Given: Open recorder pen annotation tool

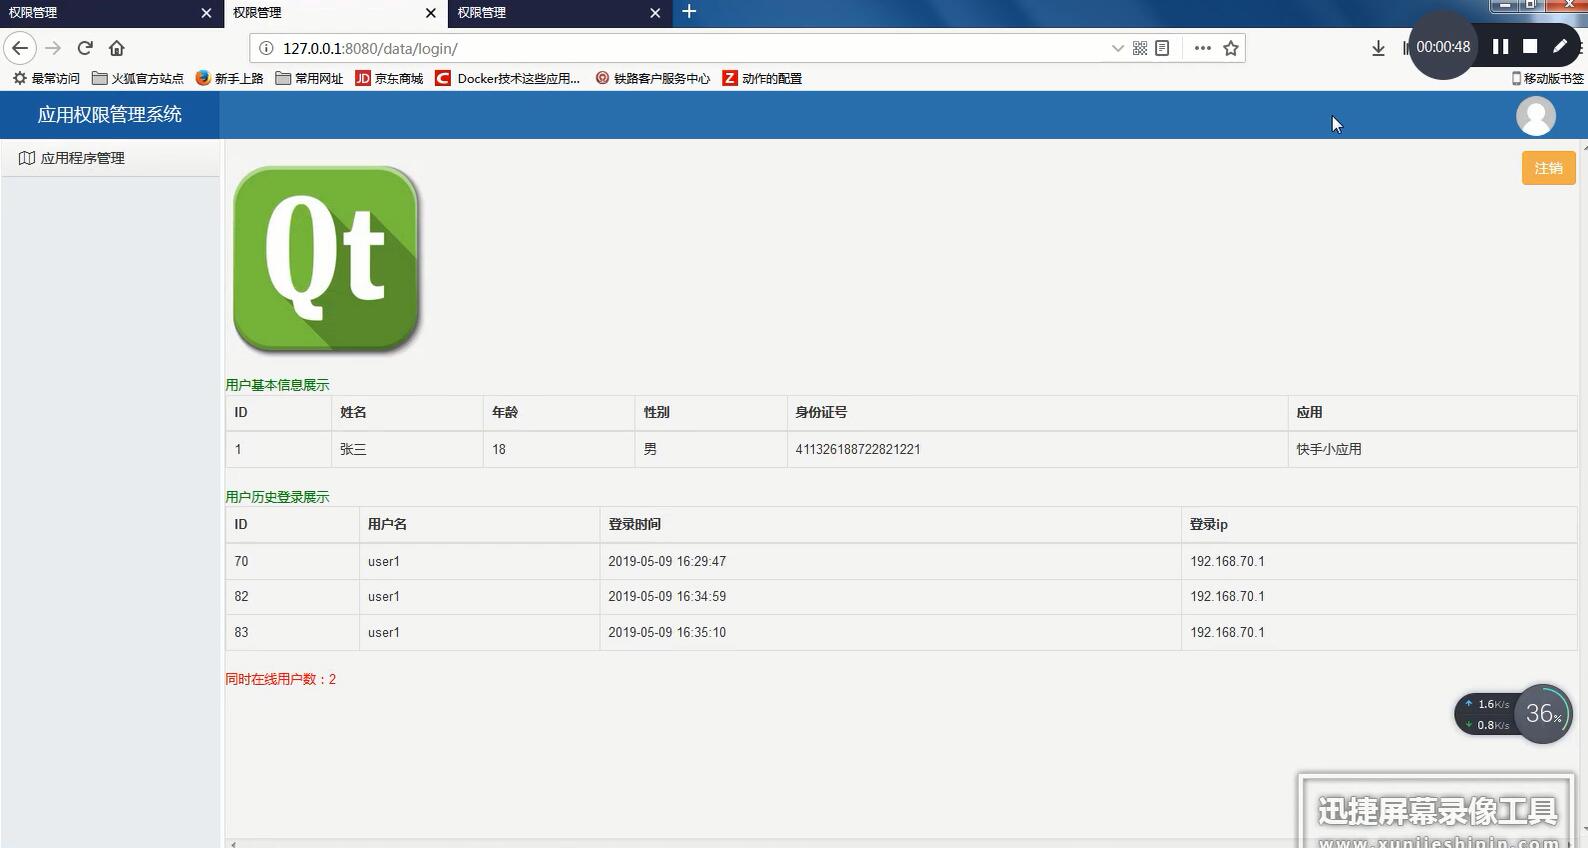Looking at the screenshot, I should pyautogui.click(x=1560, y=47).
